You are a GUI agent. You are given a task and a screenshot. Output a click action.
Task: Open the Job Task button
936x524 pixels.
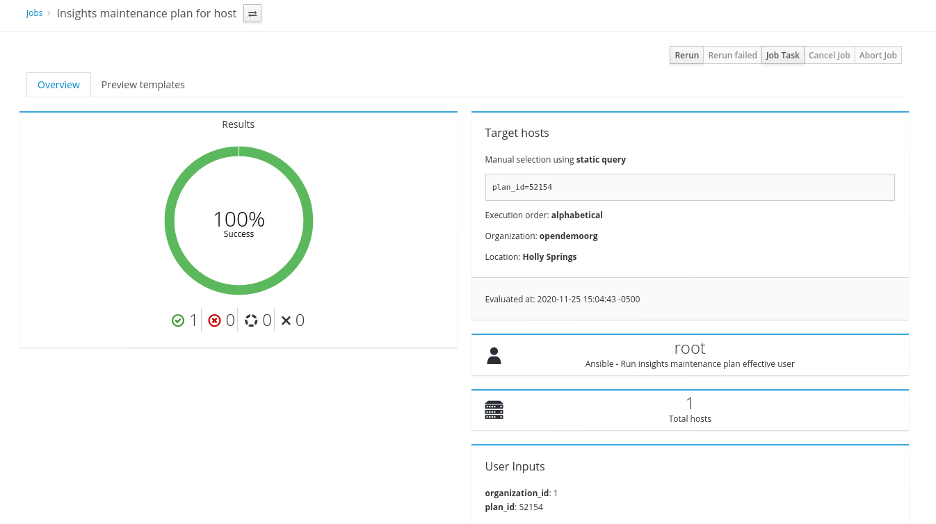pos(782,55)
